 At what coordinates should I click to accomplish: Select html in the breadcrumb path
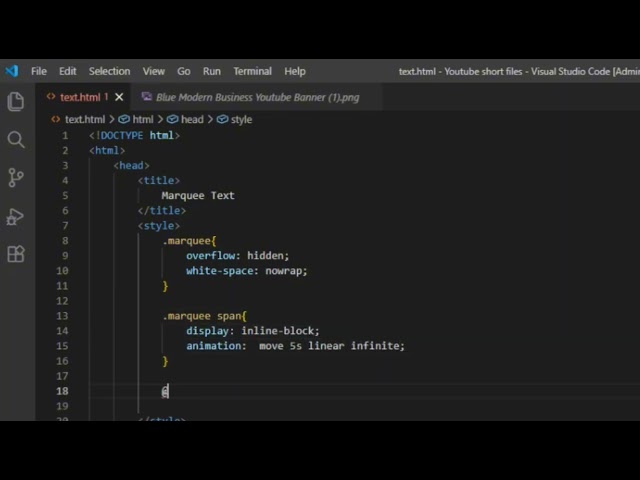pos(143,120)
